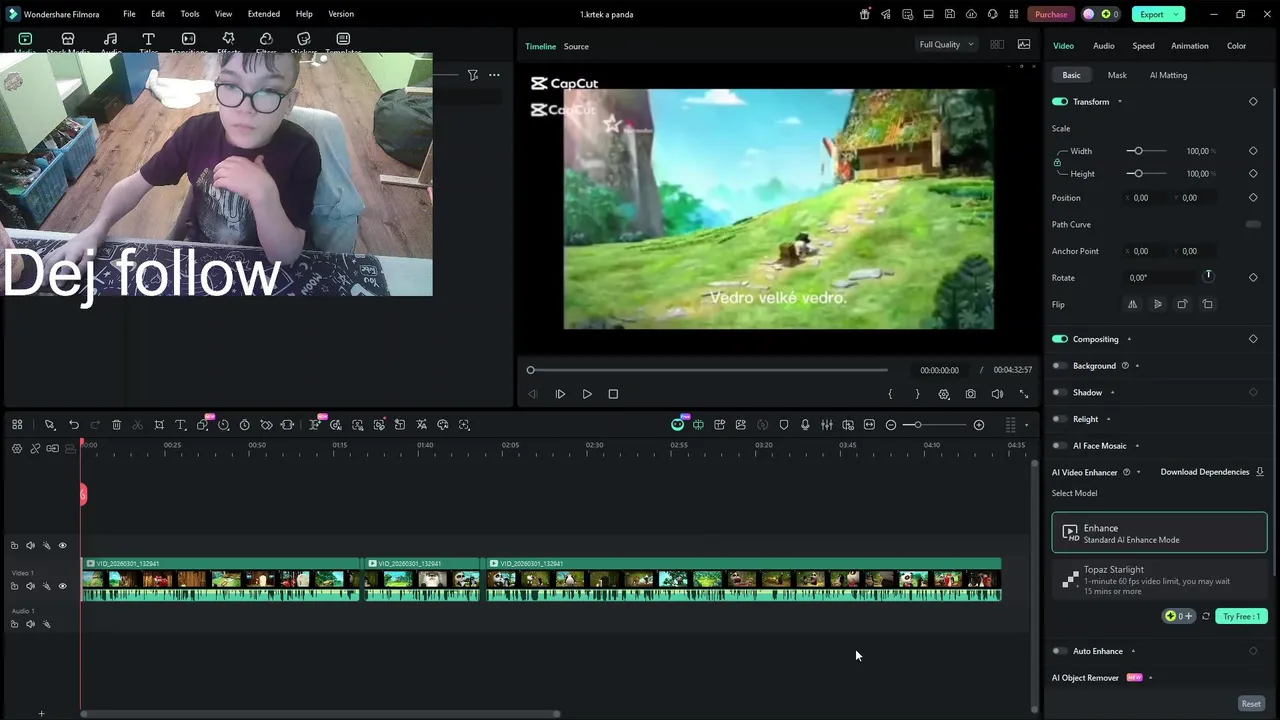Collapse the Compositing section arrow
This screenshot has height=720, width=1280.
click(x=1129, y=339)
